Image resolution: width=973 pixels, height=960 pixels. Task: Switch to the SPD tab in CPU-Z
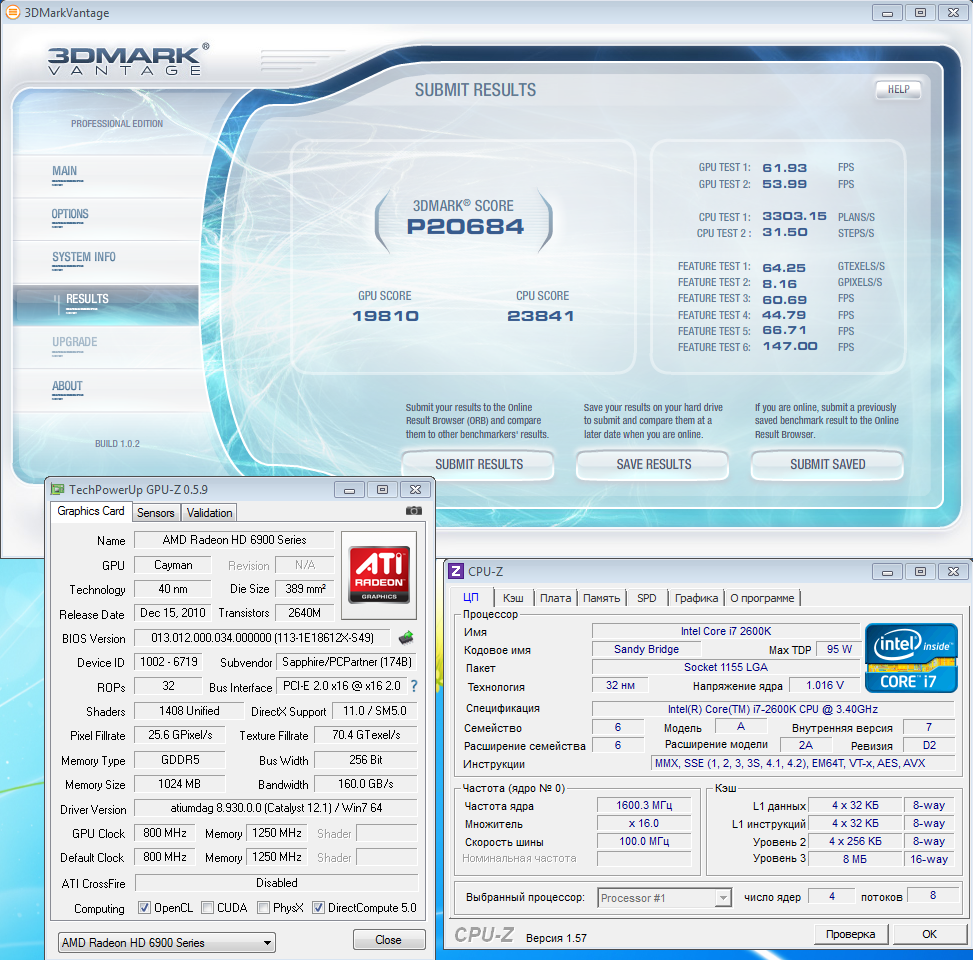click(647, 598)
